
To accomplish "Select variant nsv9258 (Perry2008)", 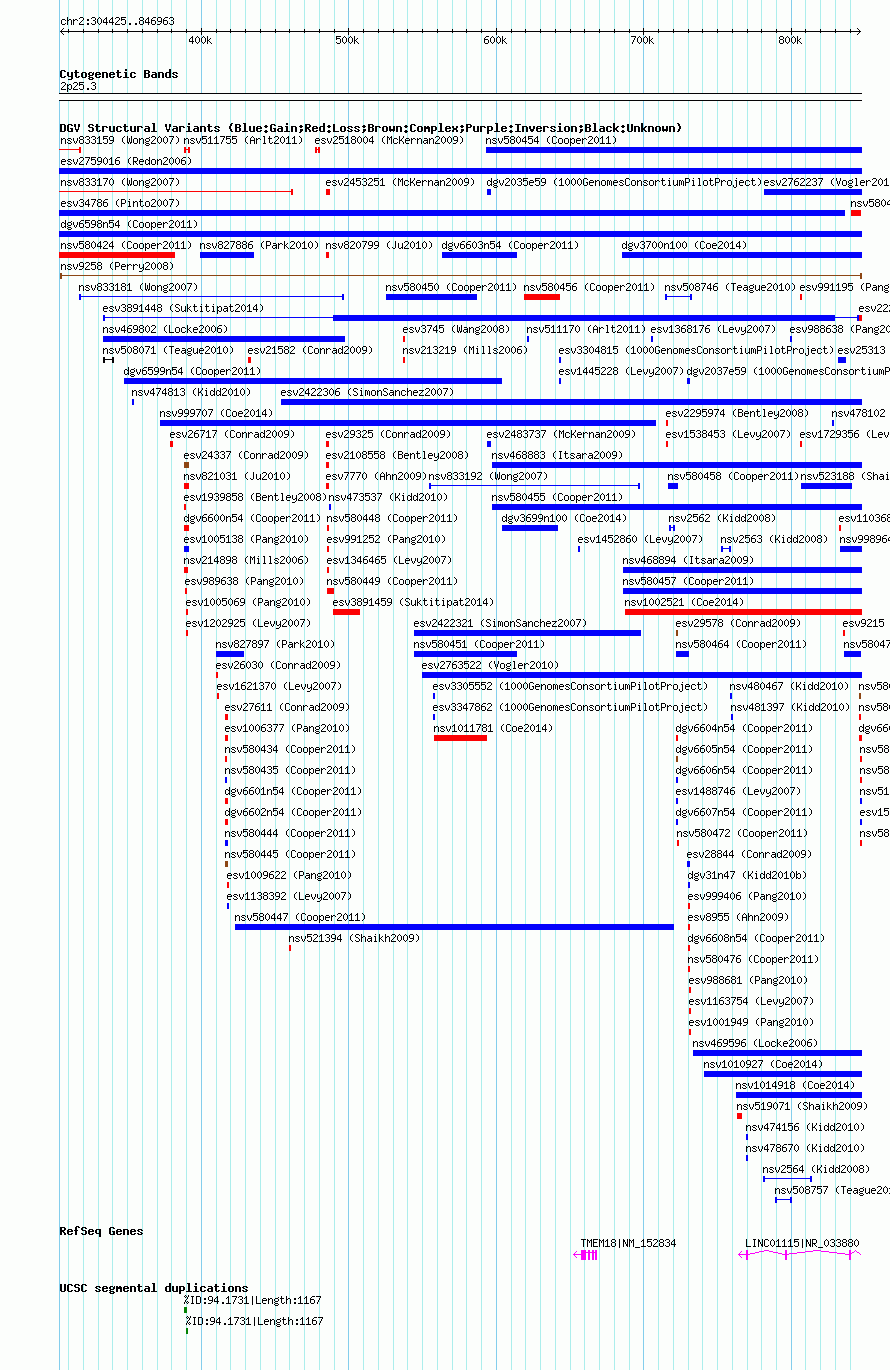I will (x=460, y=276).
